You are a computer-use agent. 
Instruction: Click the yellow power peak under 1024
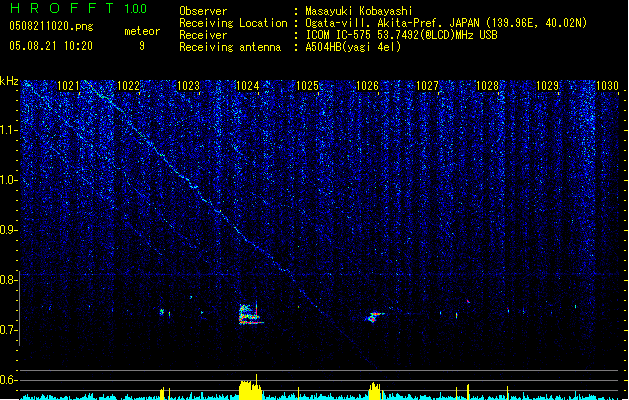[x=251, y=388]
